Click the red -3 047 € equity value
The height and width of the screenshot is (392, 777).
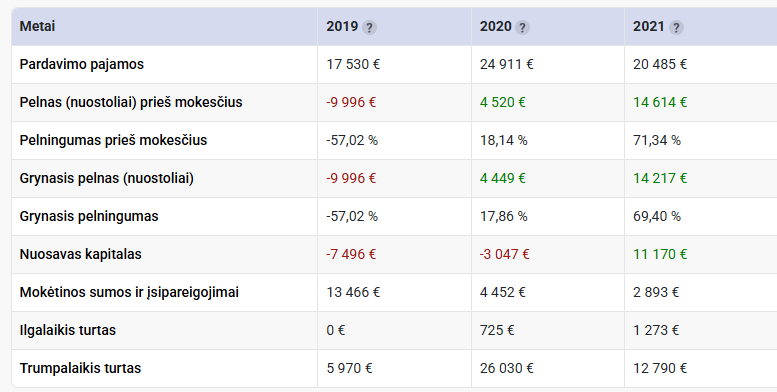point(504,254)
